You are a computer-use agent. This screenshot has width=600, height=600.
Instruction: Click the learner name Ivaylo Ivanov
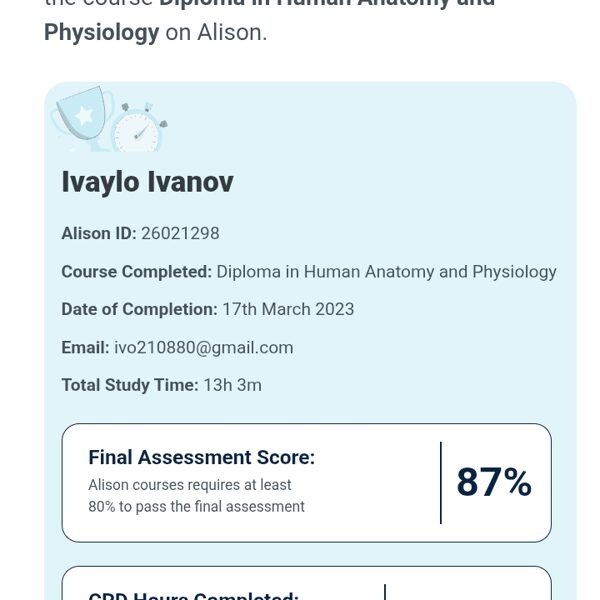tap(147, 182)
